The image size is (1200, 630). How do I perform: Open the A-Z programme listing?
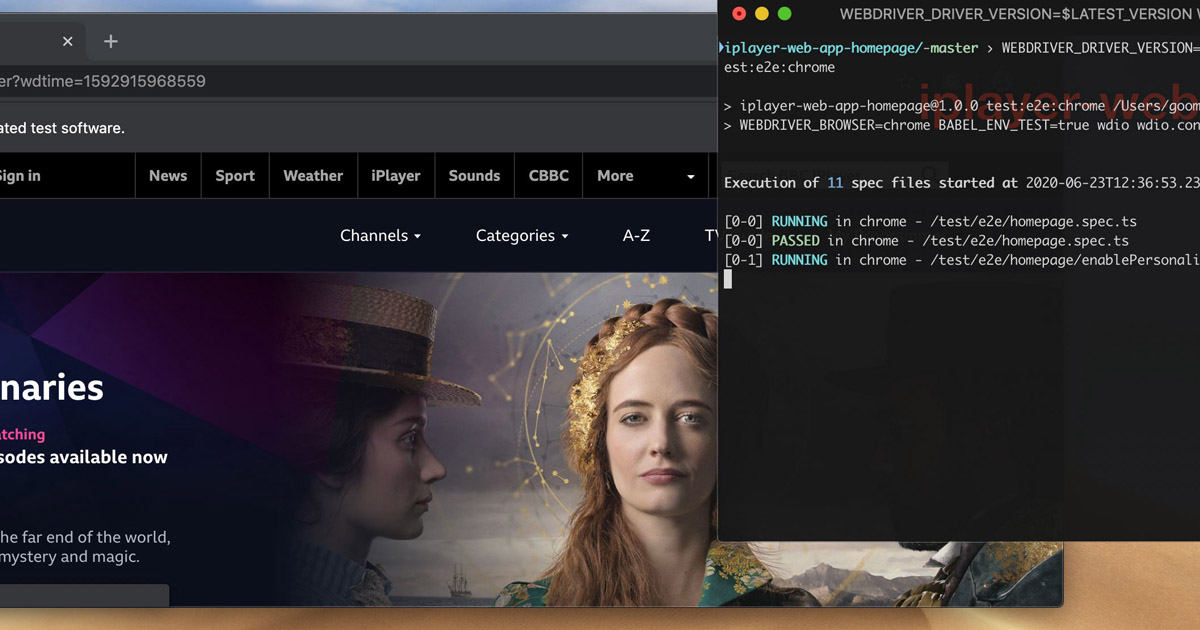pos(636,236)
